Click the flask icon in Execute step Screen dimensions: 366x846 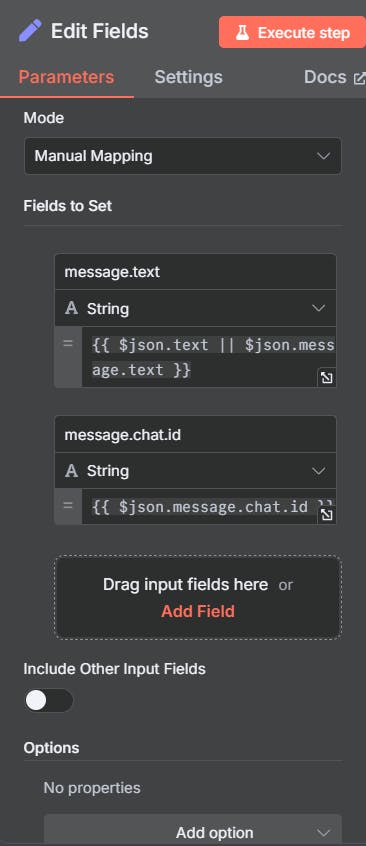coord(242,33)
